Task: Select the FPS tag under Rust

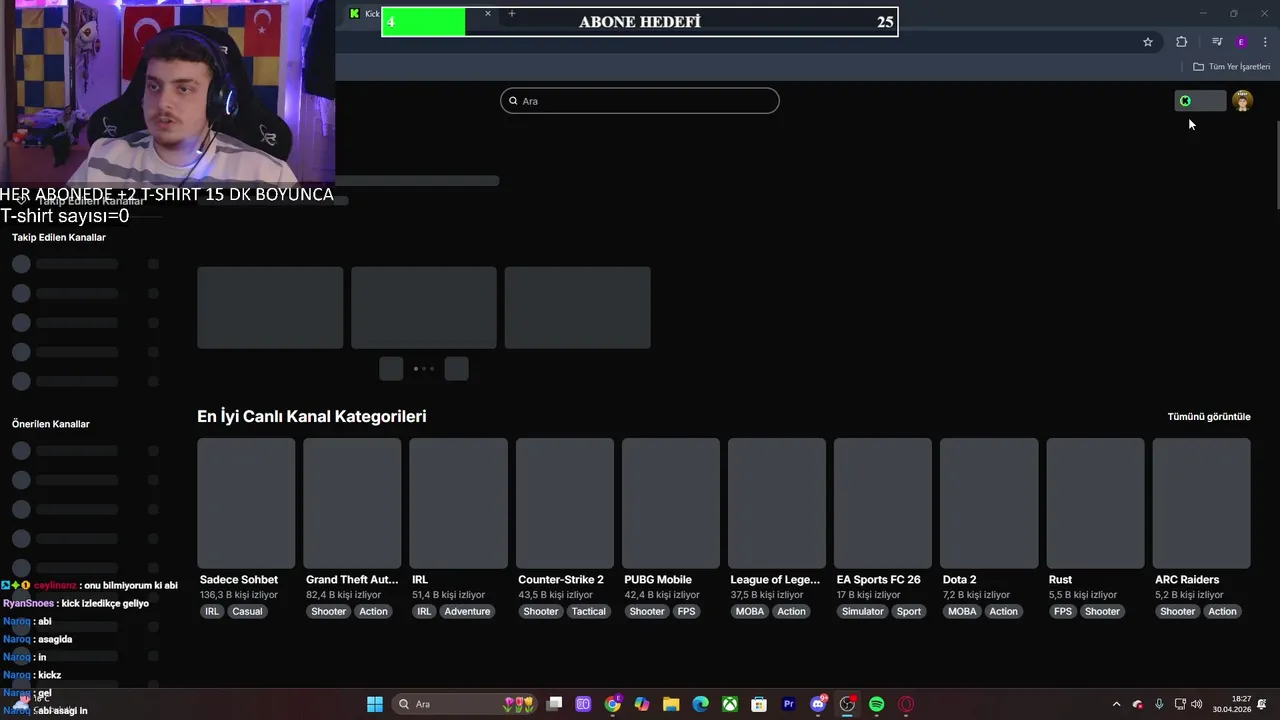Action: click(1063, 612)
